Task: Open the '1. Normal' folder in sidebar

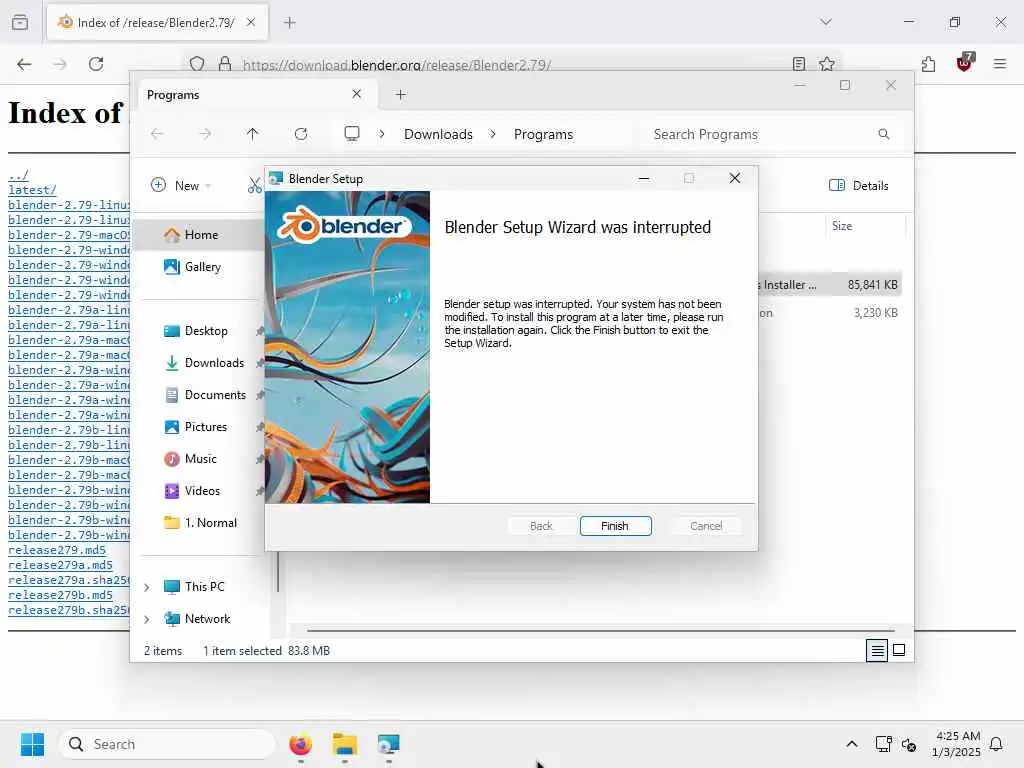Action: (210, 522)
